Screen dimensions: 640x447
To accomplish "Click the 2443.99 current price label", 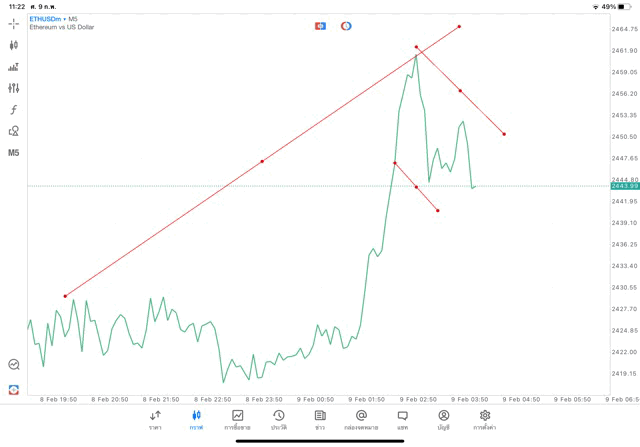I will (627, 186).
